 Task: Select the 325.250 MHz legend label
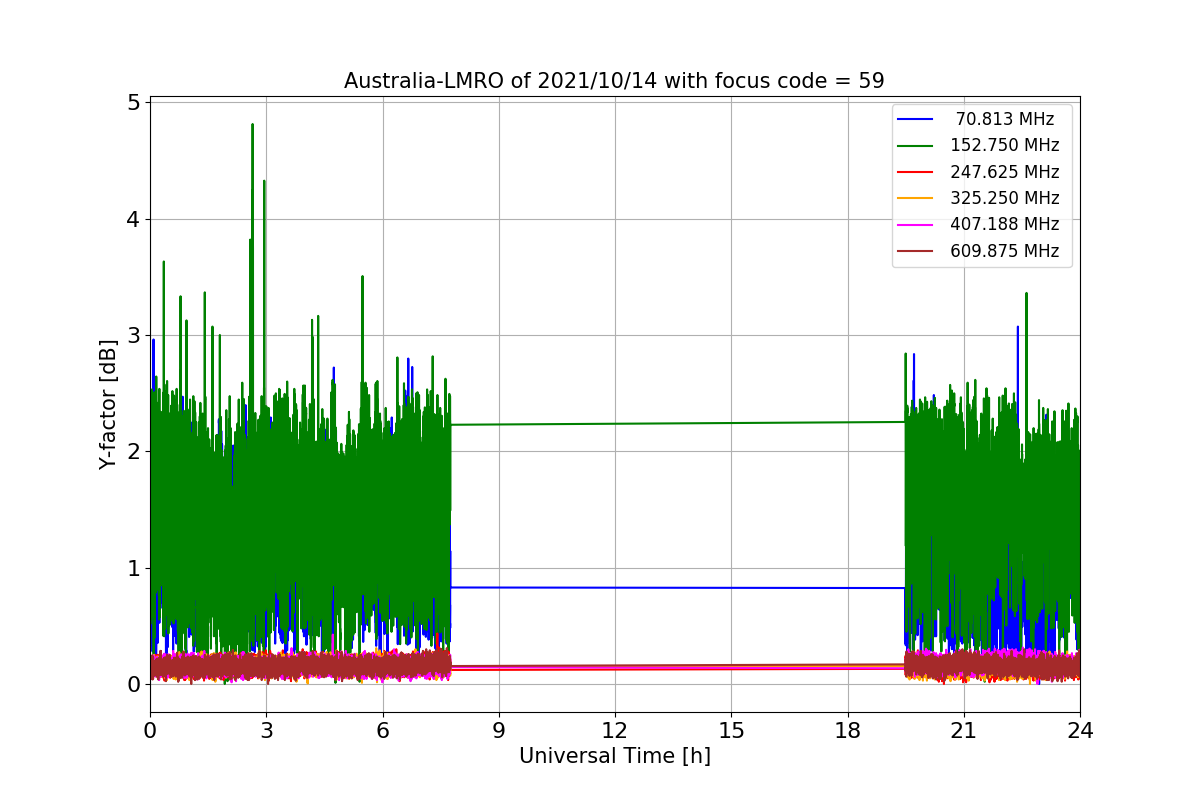tap(1005, 198)
